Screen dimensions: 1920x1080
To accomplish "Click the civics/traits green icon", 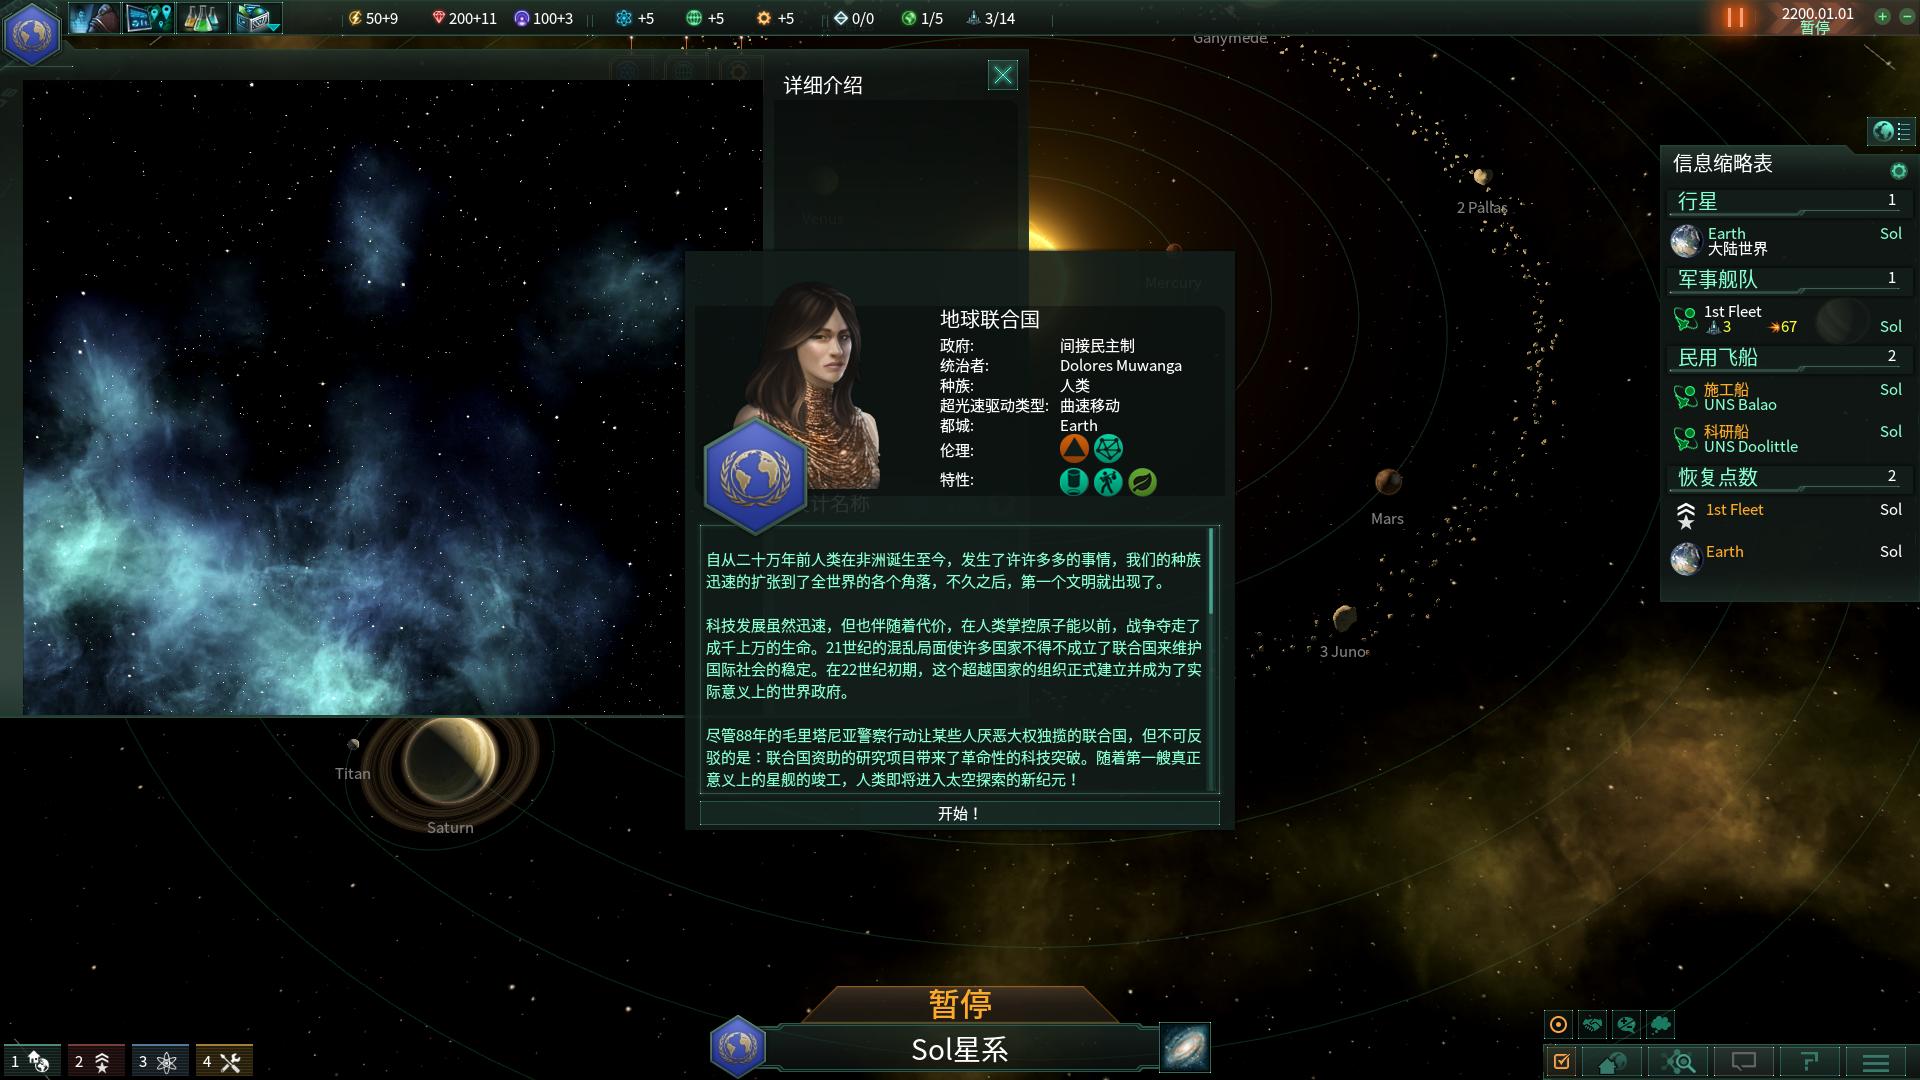I will click(1142, 481).
